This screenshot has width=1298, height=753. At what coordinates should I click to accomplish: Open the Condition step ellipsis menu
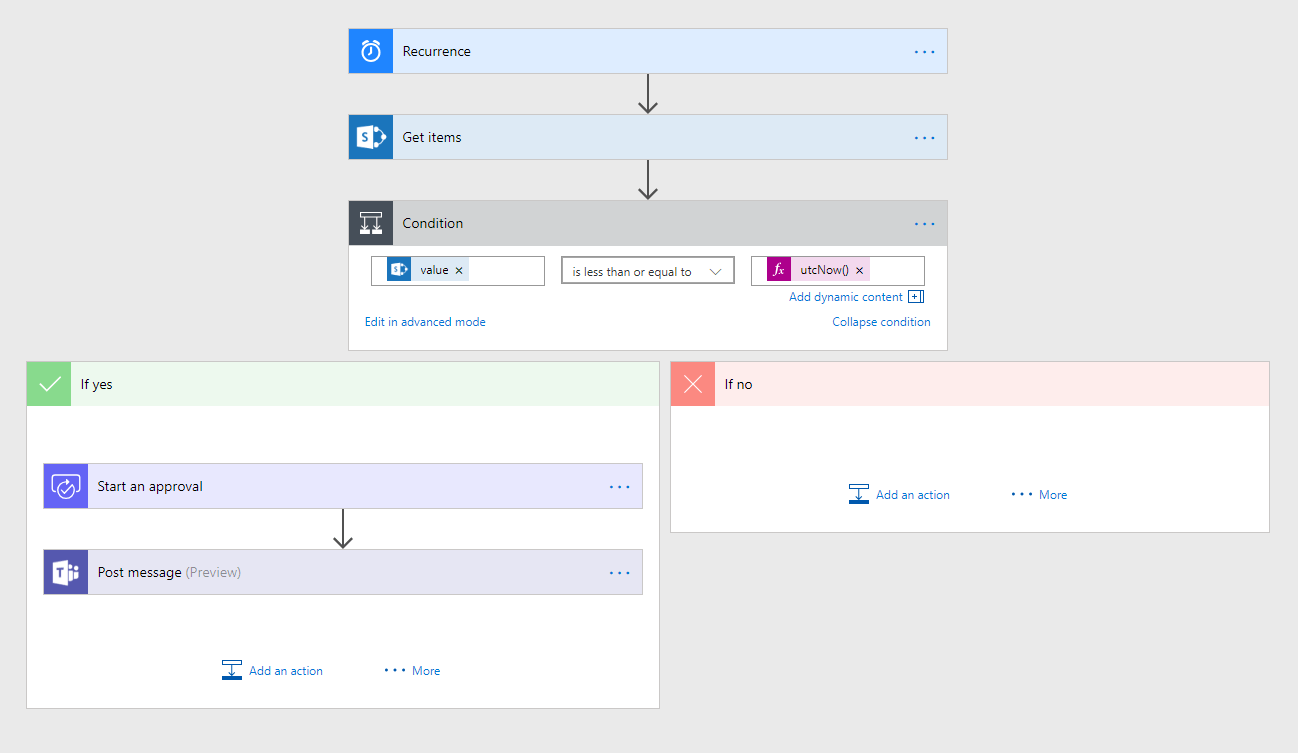924,223
